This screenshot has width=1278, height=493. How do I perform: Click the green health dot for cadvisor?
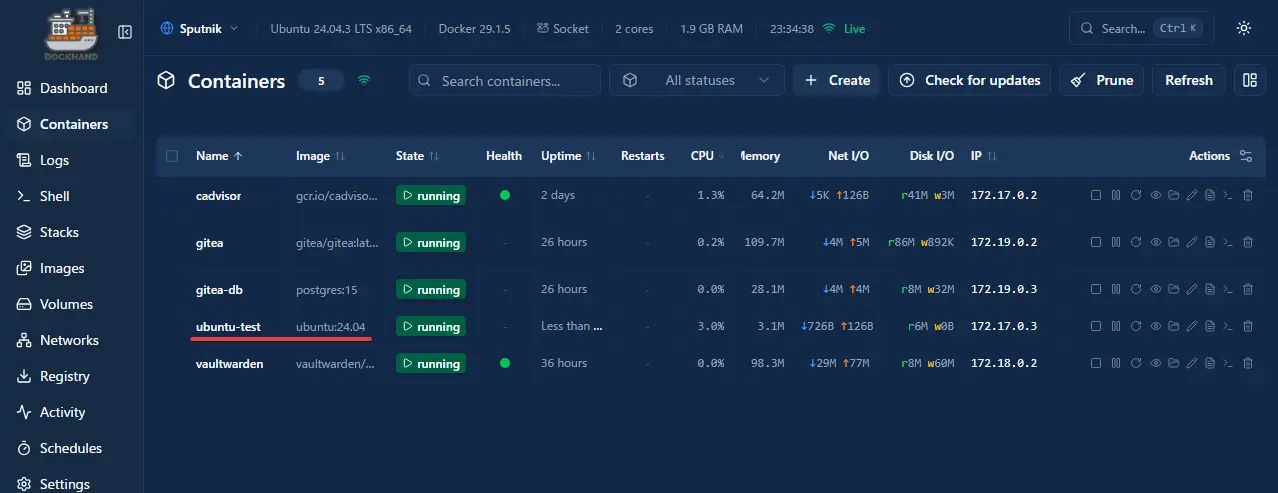[505, 195]
